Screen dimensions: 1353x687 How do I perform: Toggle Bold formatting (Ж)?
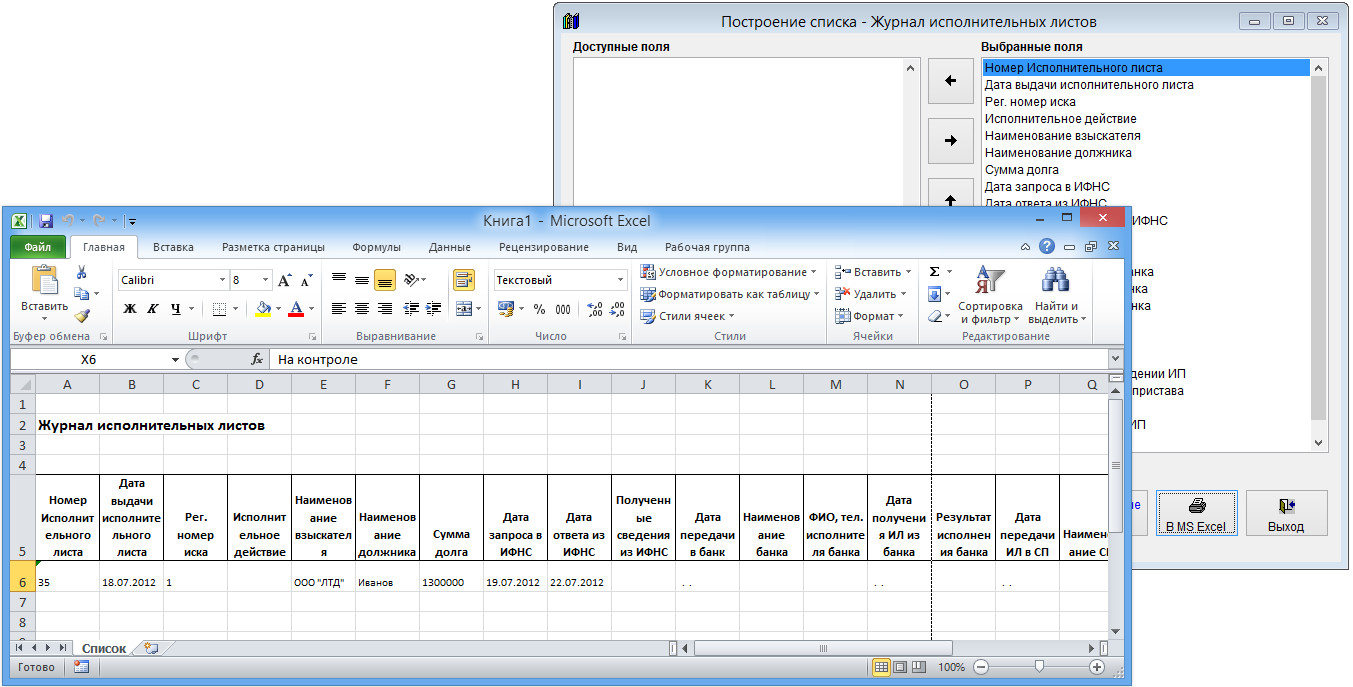[x=130, y=309]
